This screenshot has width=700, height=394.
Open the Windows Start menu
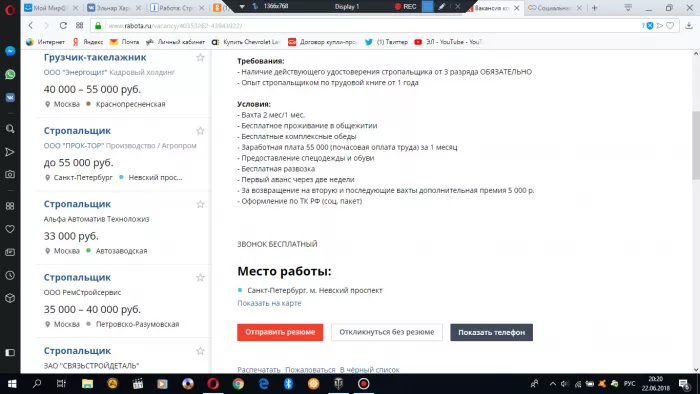tap(12, 384)
